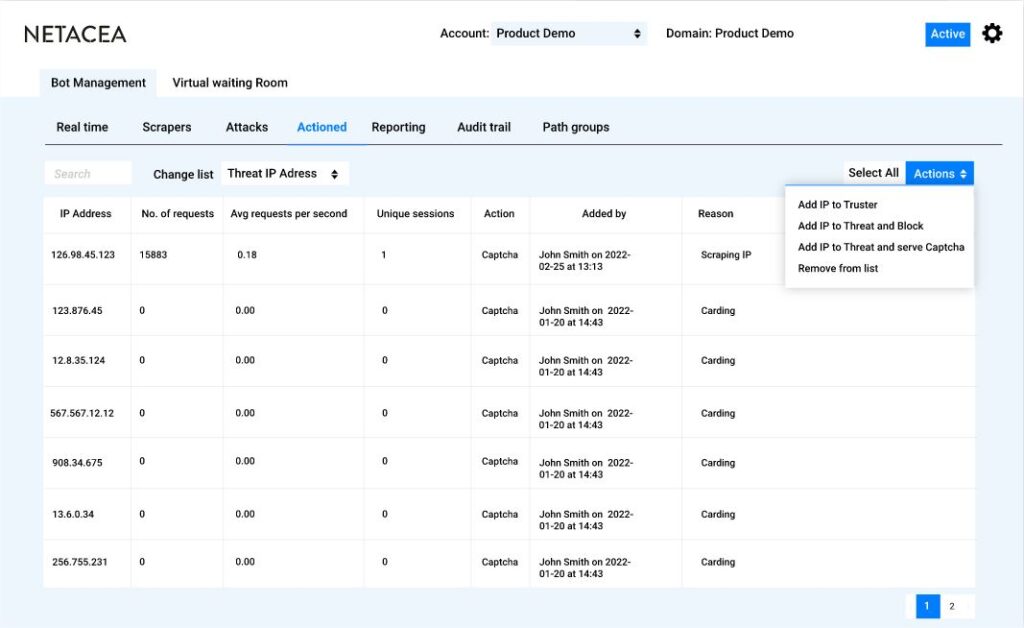Click the Active status button
1024x628 pixels.
[946, 33]
